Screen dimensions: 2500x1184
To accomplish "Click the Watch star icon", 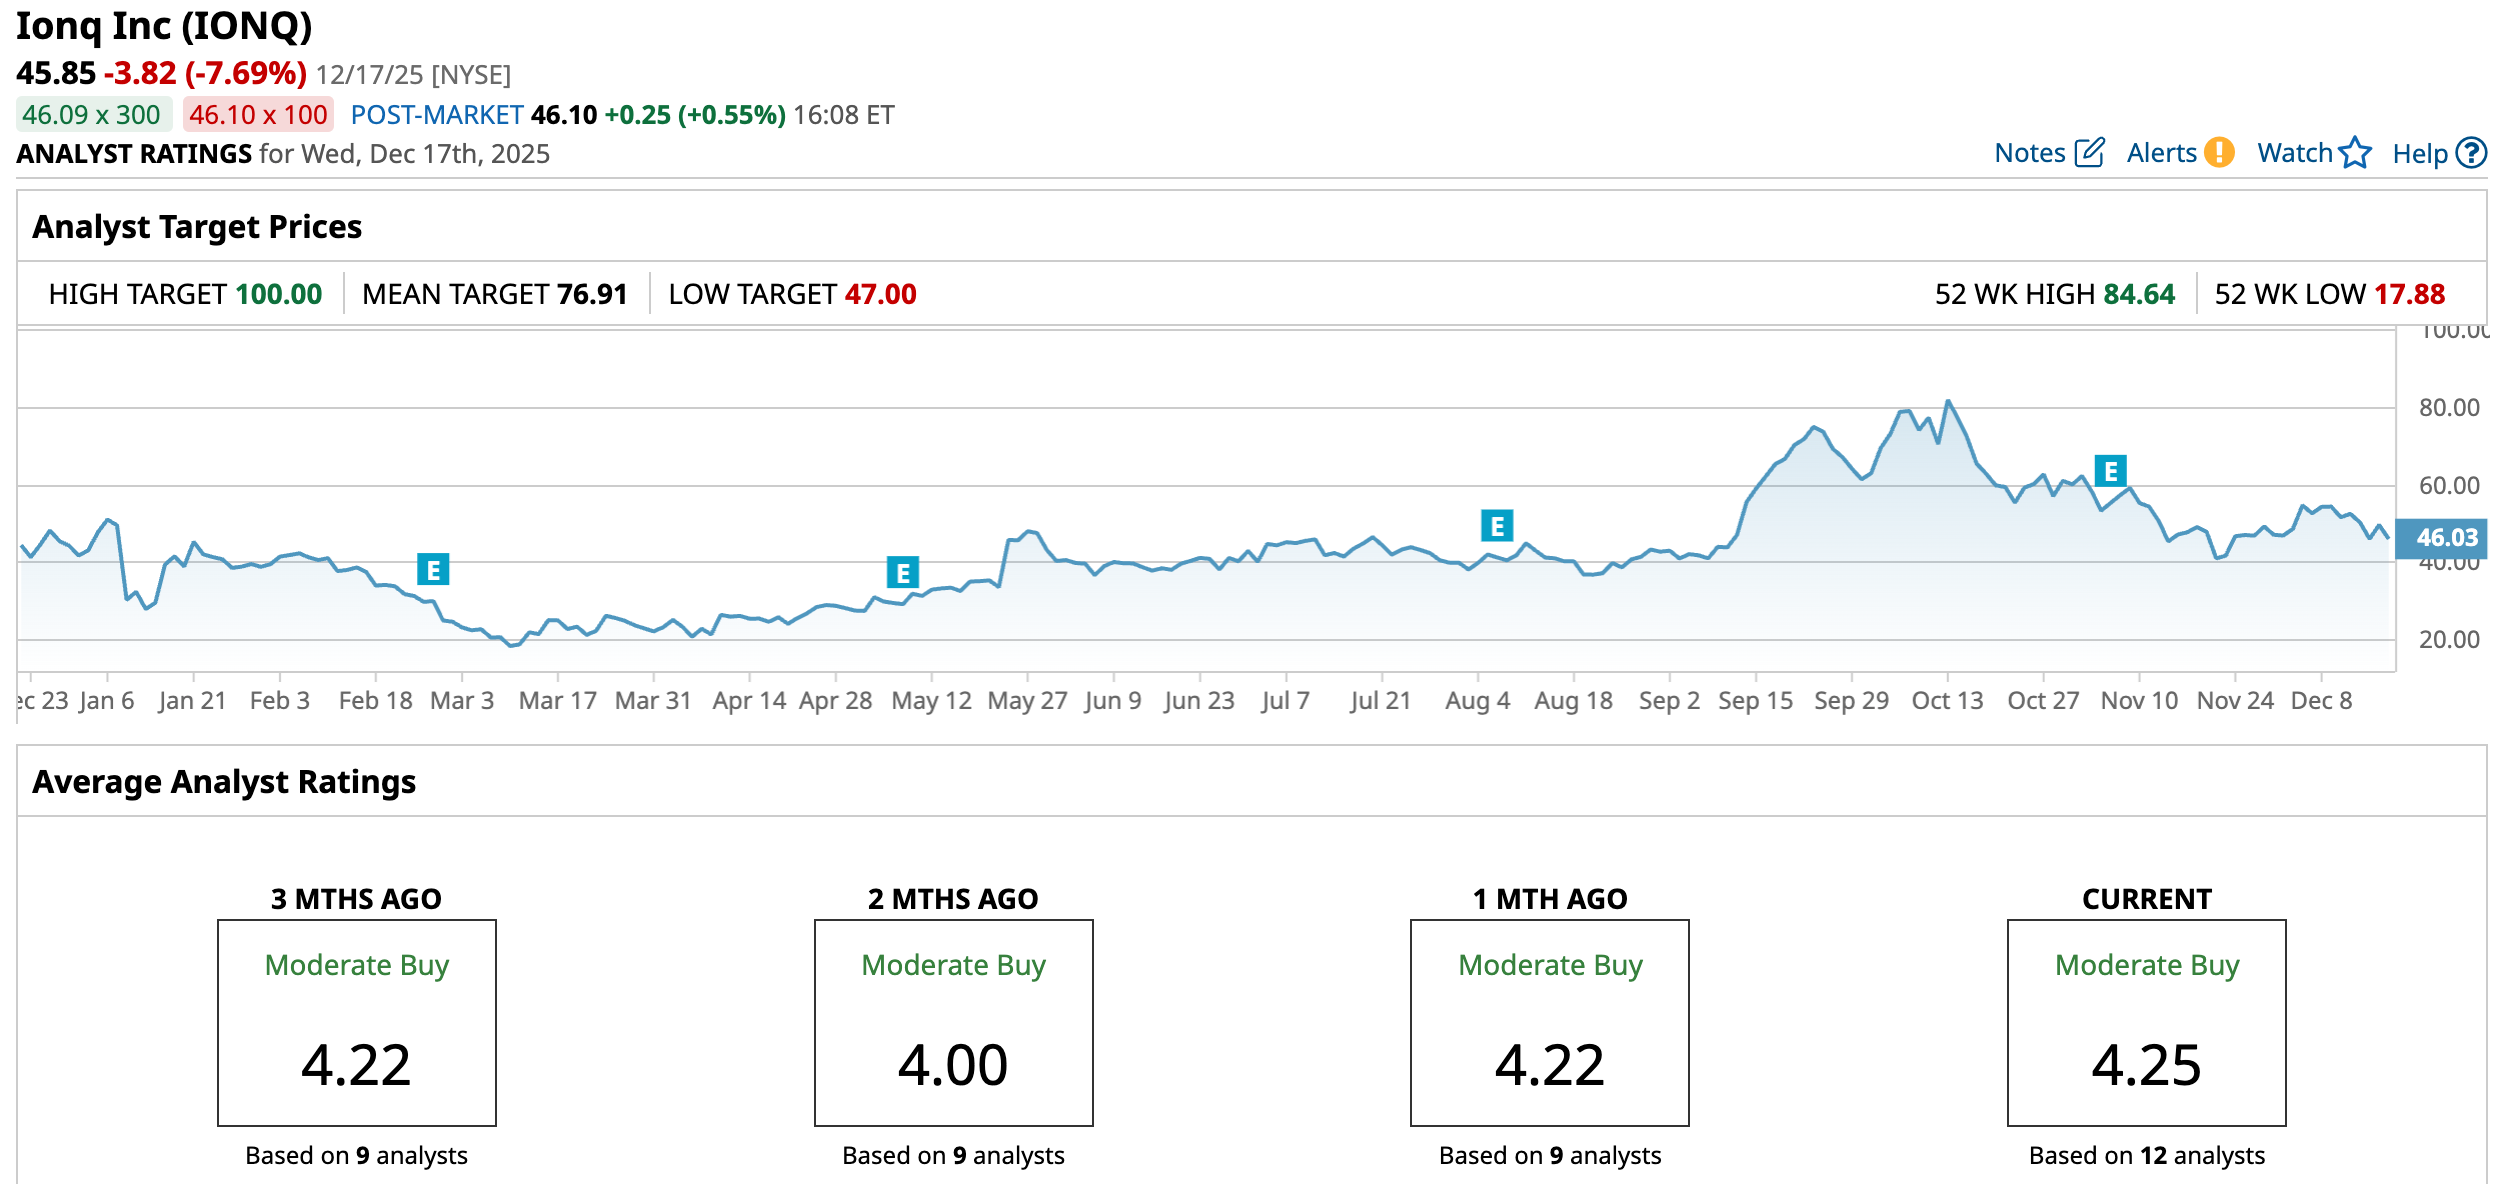I will coord(2355,153).
